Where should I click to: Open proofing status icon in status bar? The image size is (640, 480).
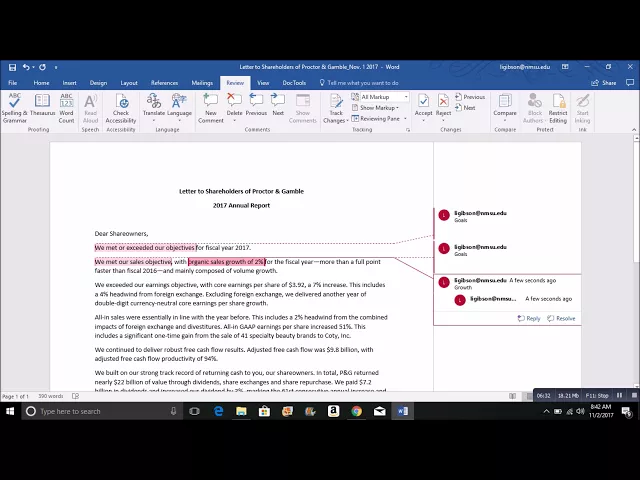pos(76,396)
